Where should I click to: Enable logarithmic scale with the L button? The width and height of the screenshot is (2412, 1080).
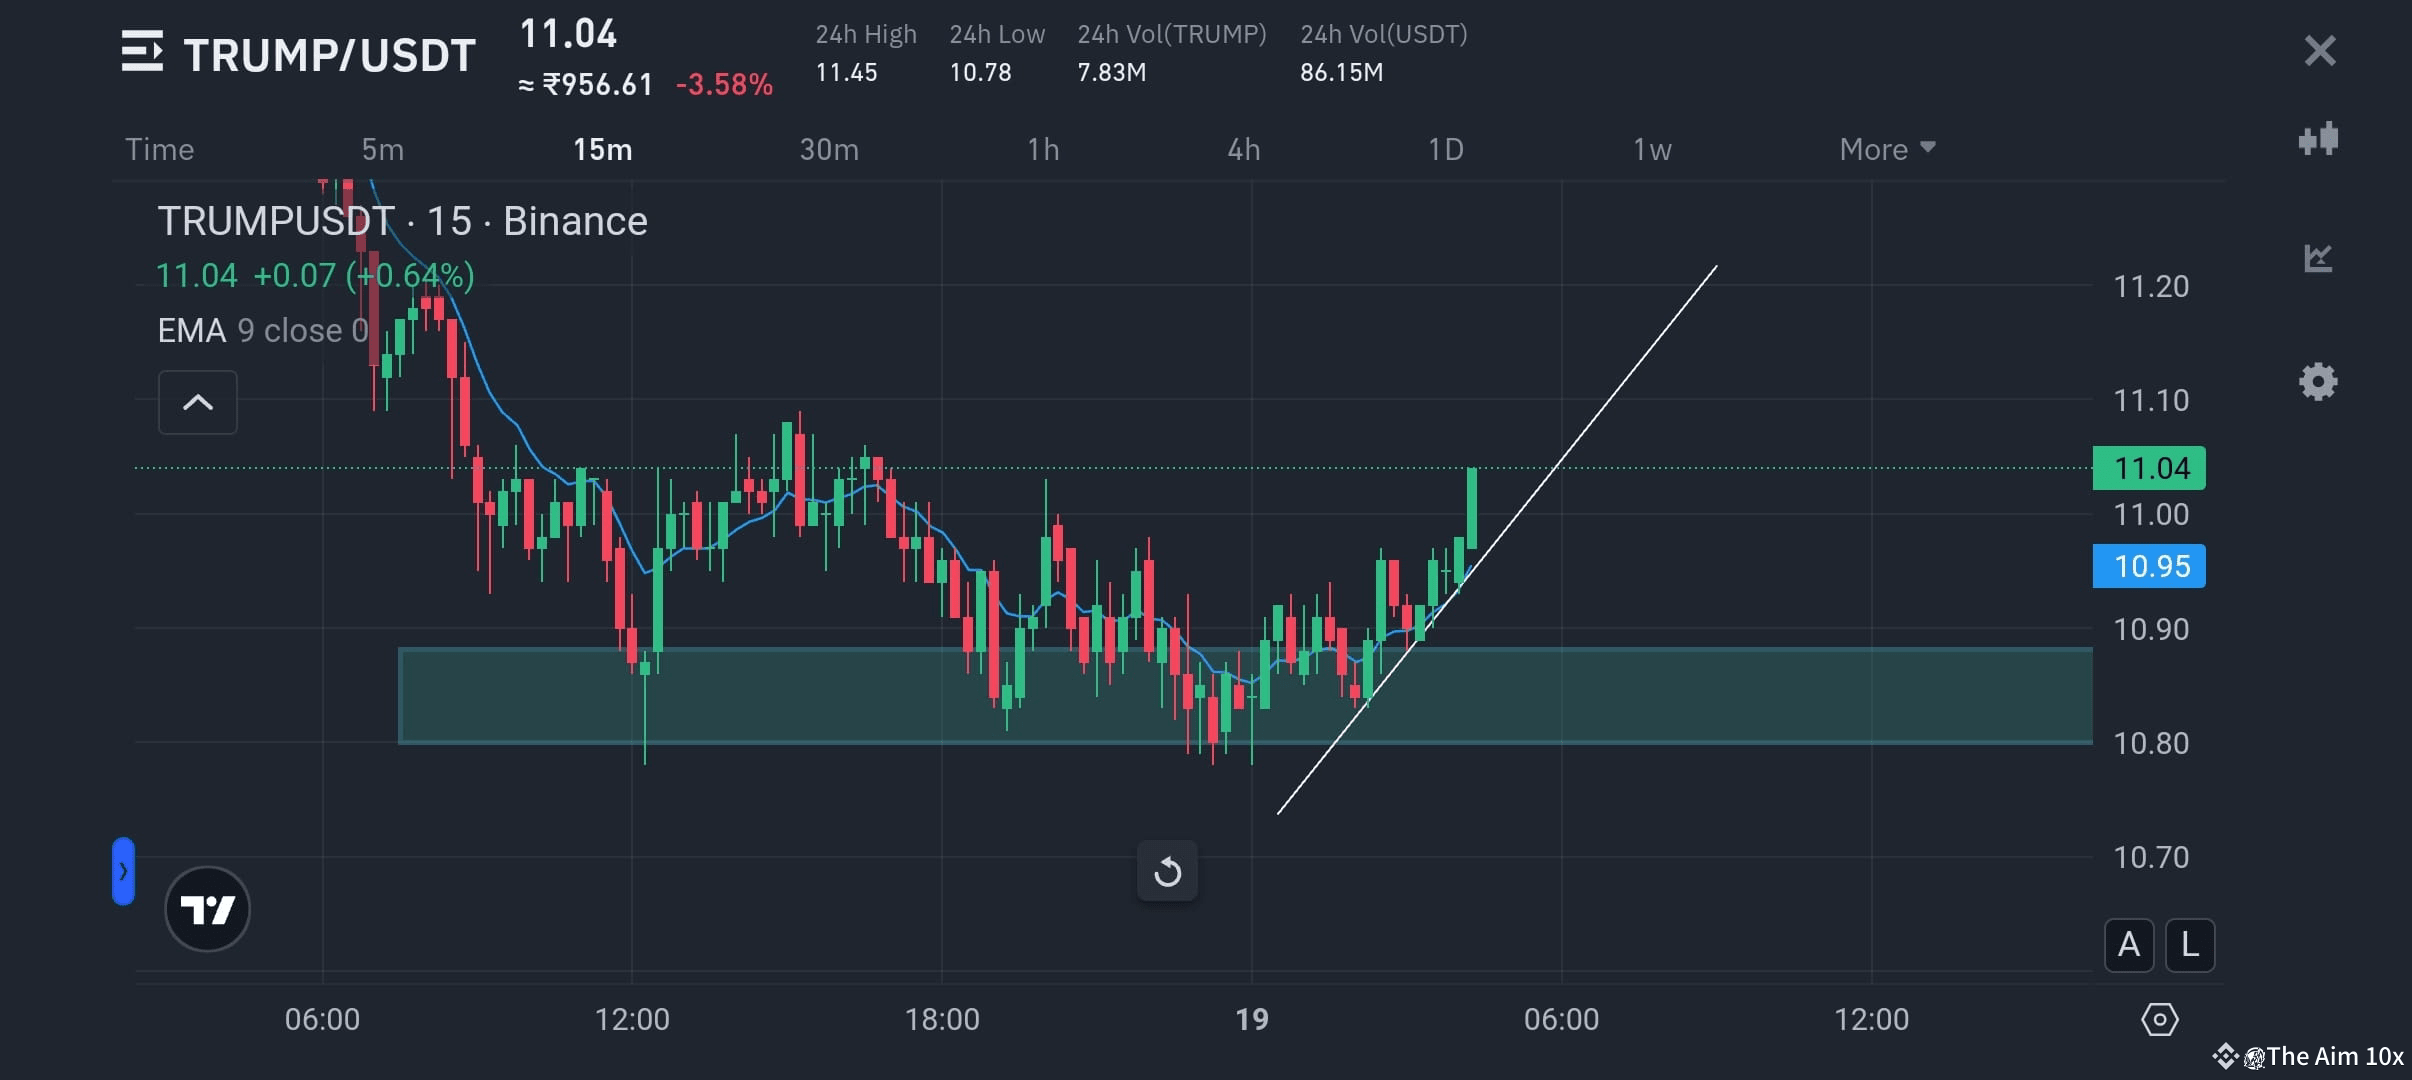(2188, 944)
